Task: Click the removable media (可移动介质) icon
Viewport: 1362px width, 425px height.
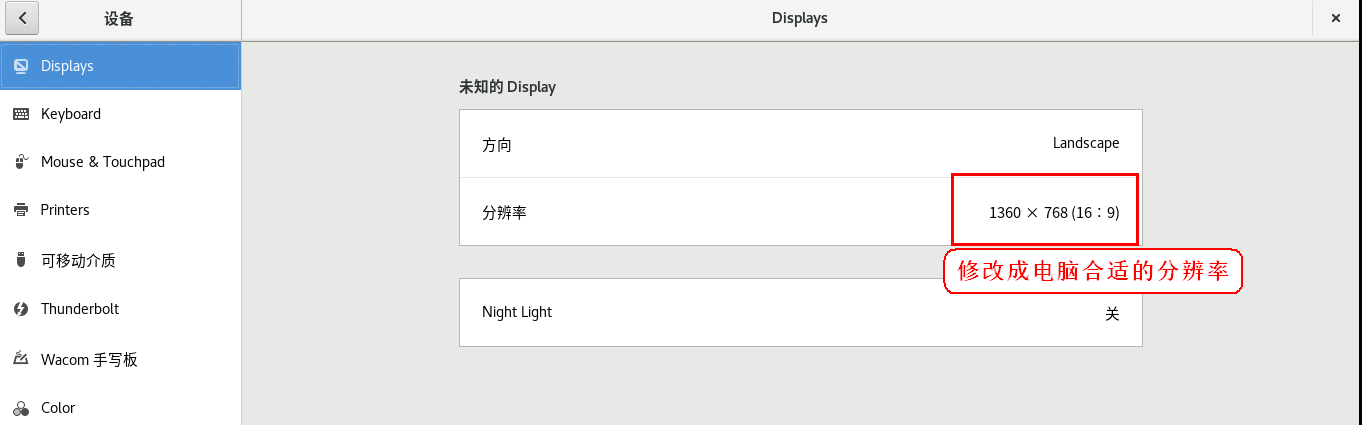Action: tap(21, 260)
